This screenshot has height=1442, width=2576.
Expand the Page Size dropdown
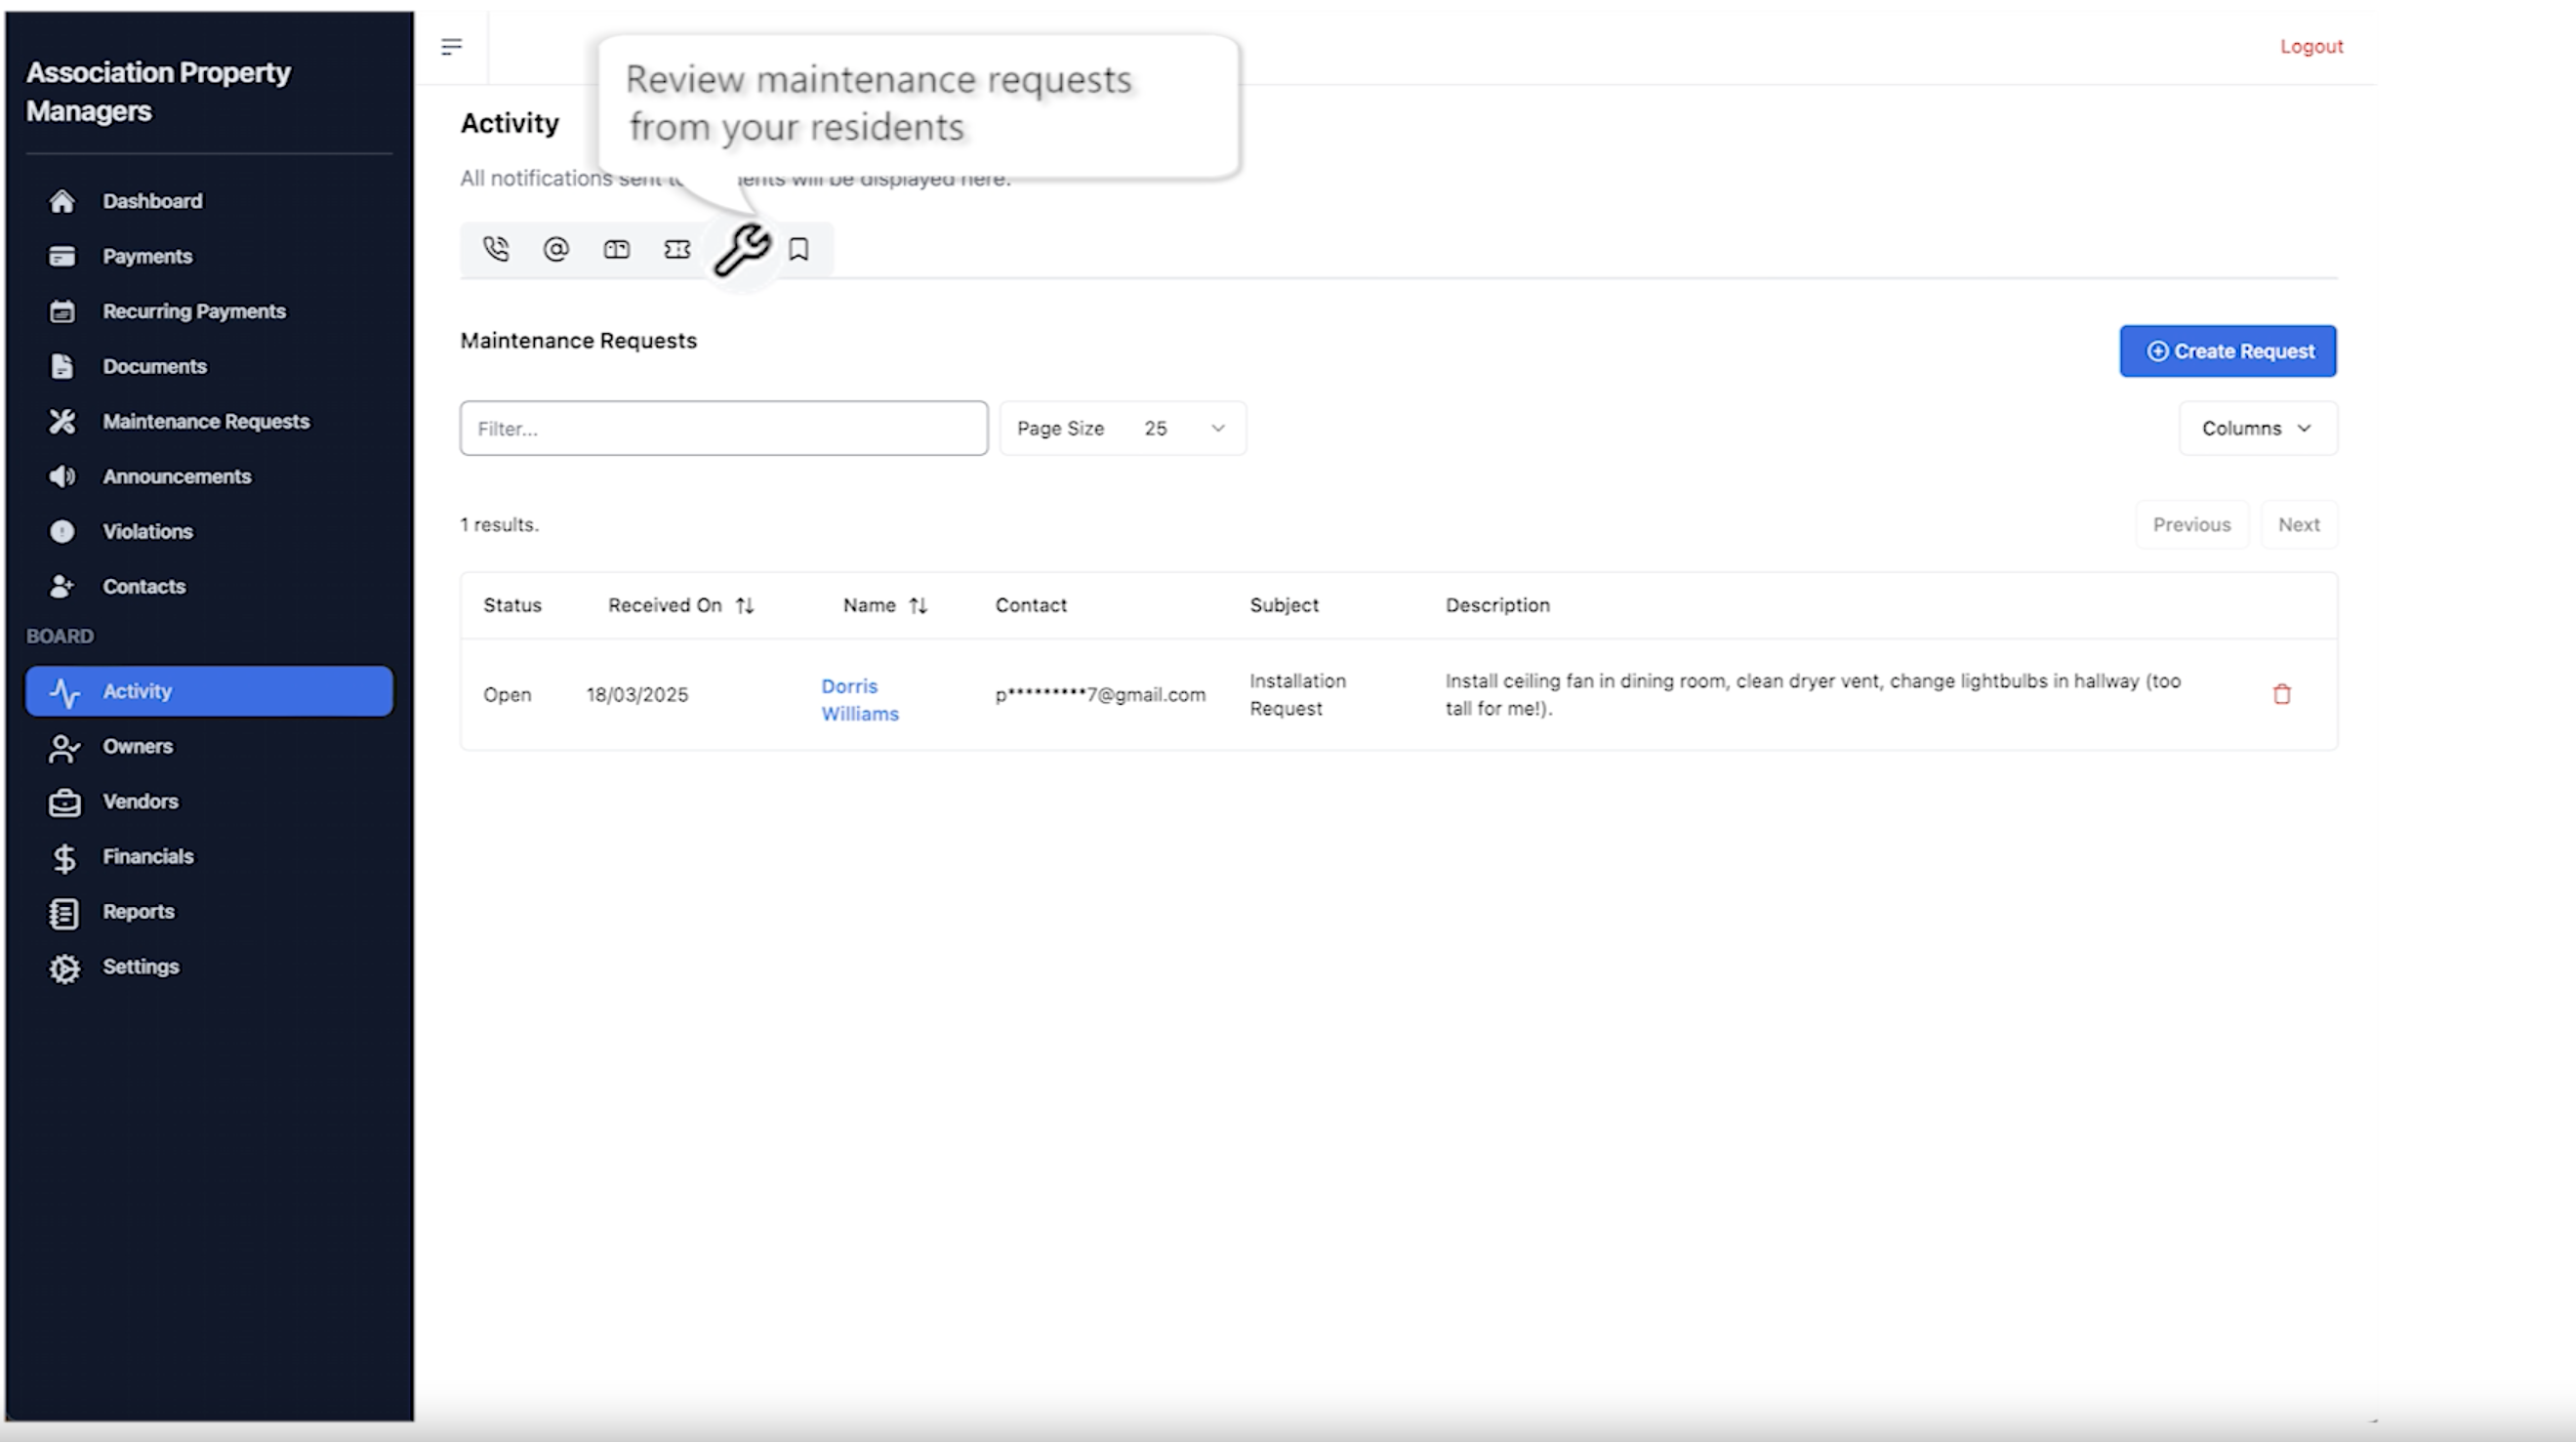[1122, 428]
